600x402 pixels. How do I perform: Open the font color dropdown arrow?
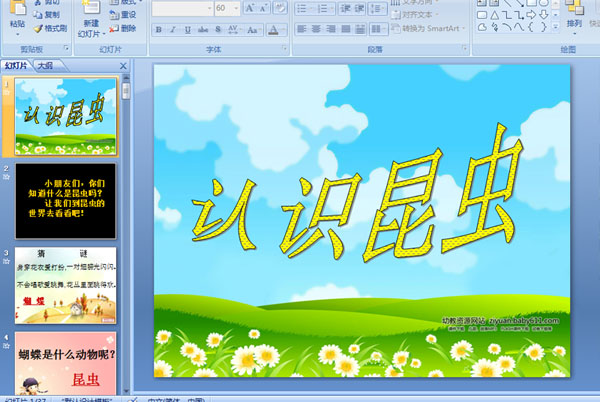(283, 29)
